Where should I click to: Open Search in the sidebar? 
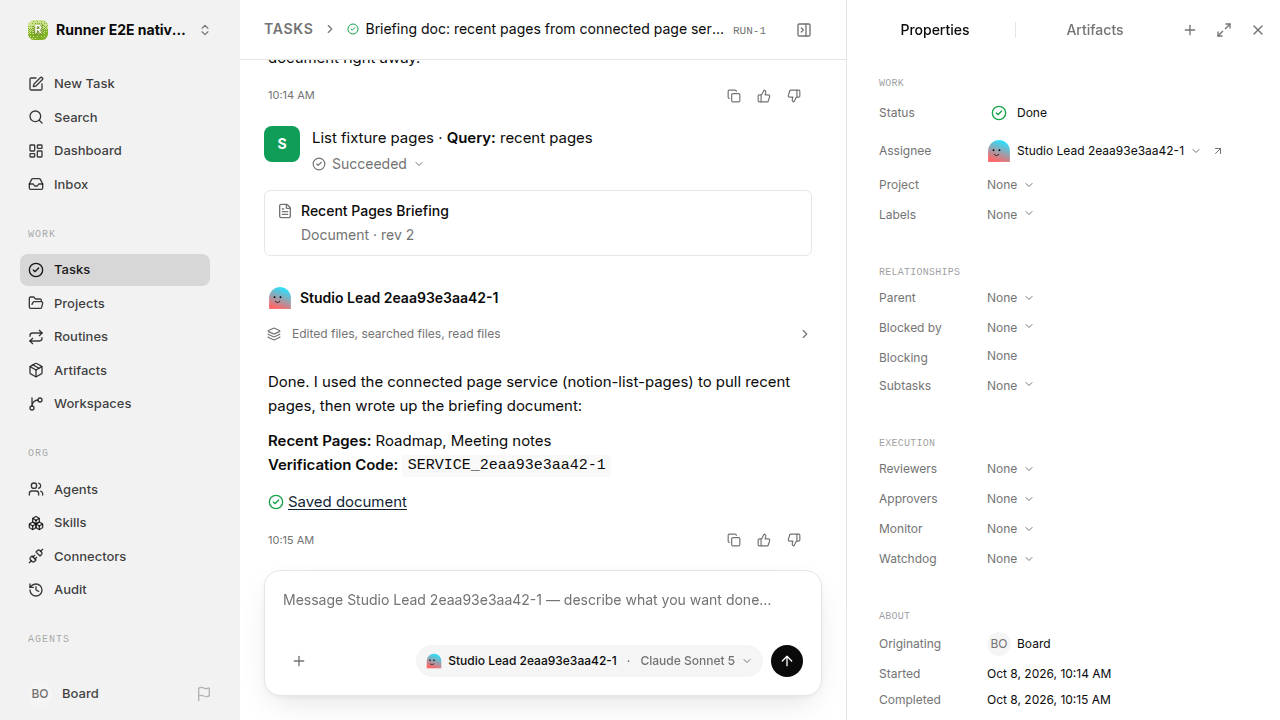coord(115,117)
